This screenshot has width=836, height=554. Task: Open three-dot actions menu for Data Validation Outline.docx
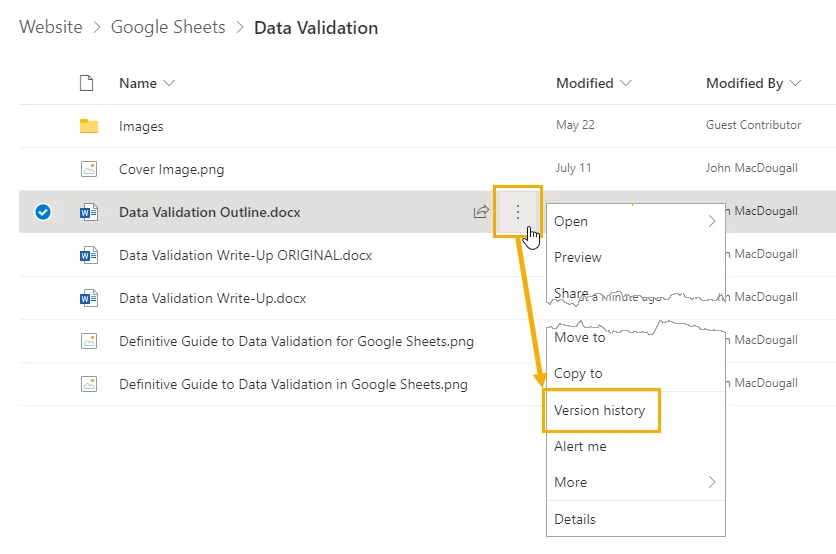(x=517, y=212)
